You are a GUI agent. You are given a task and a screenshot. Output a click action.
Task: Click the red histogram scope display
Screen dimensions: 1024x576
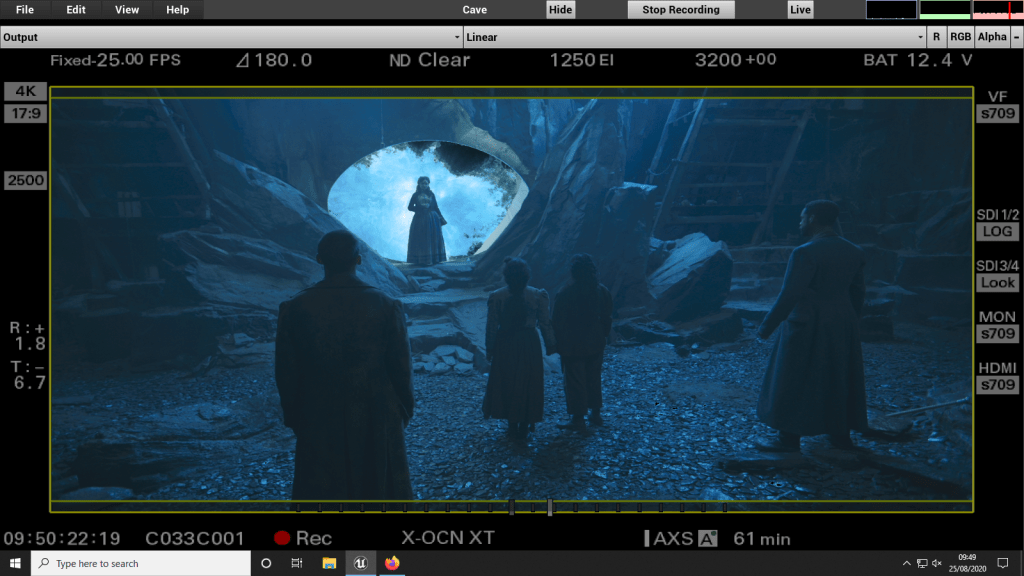coord(997,10)
